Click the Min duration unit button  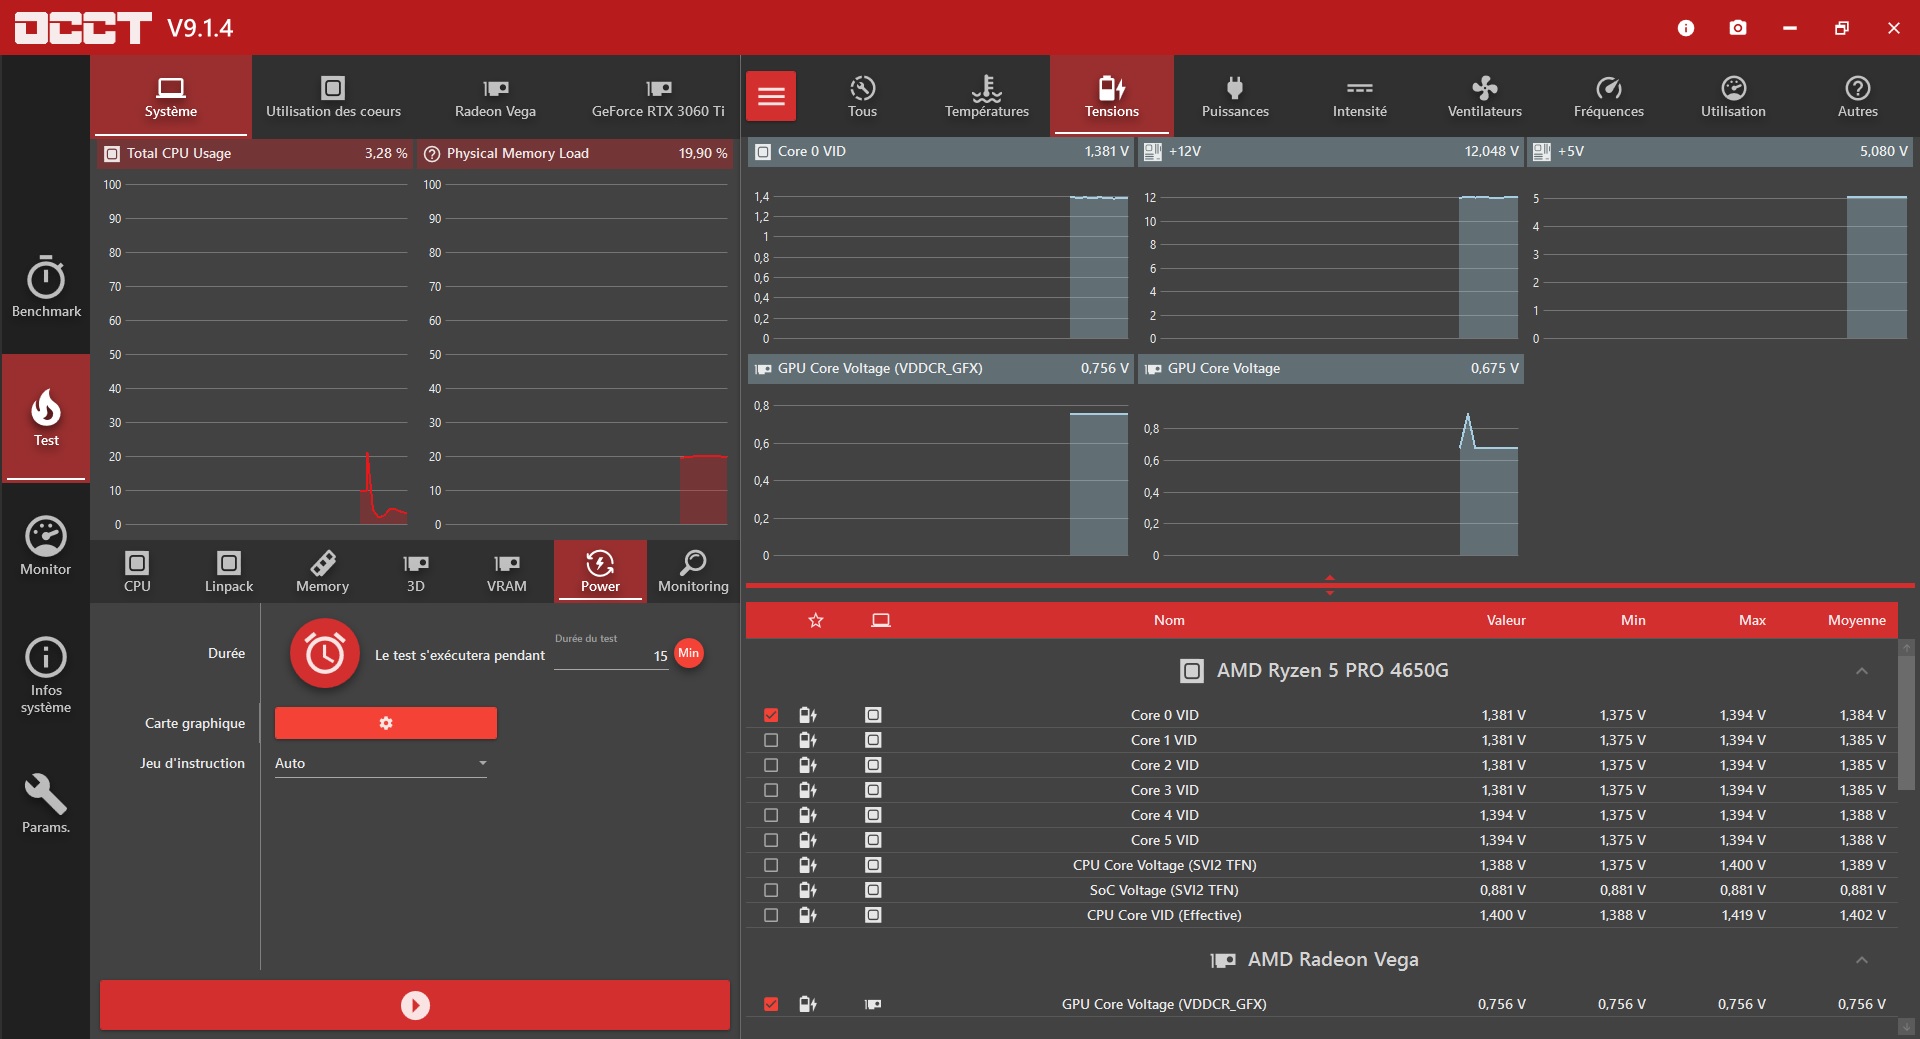[689, 653]
